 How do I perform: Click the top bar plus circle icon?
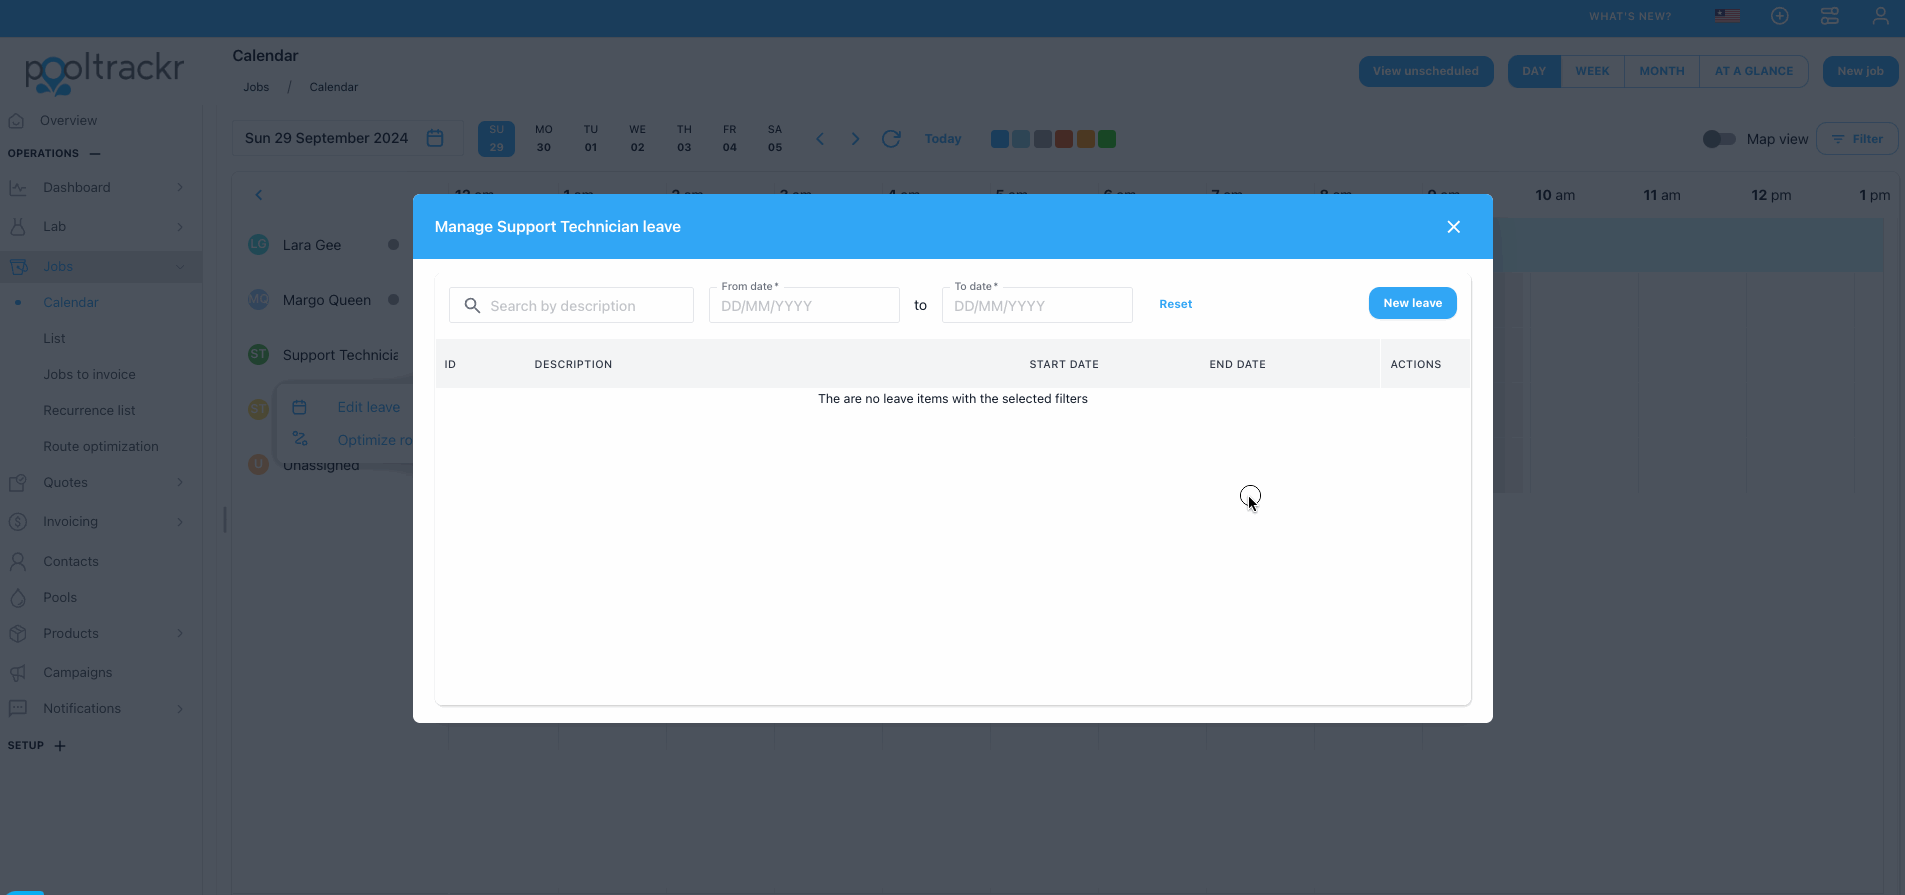coord(1779,16)
